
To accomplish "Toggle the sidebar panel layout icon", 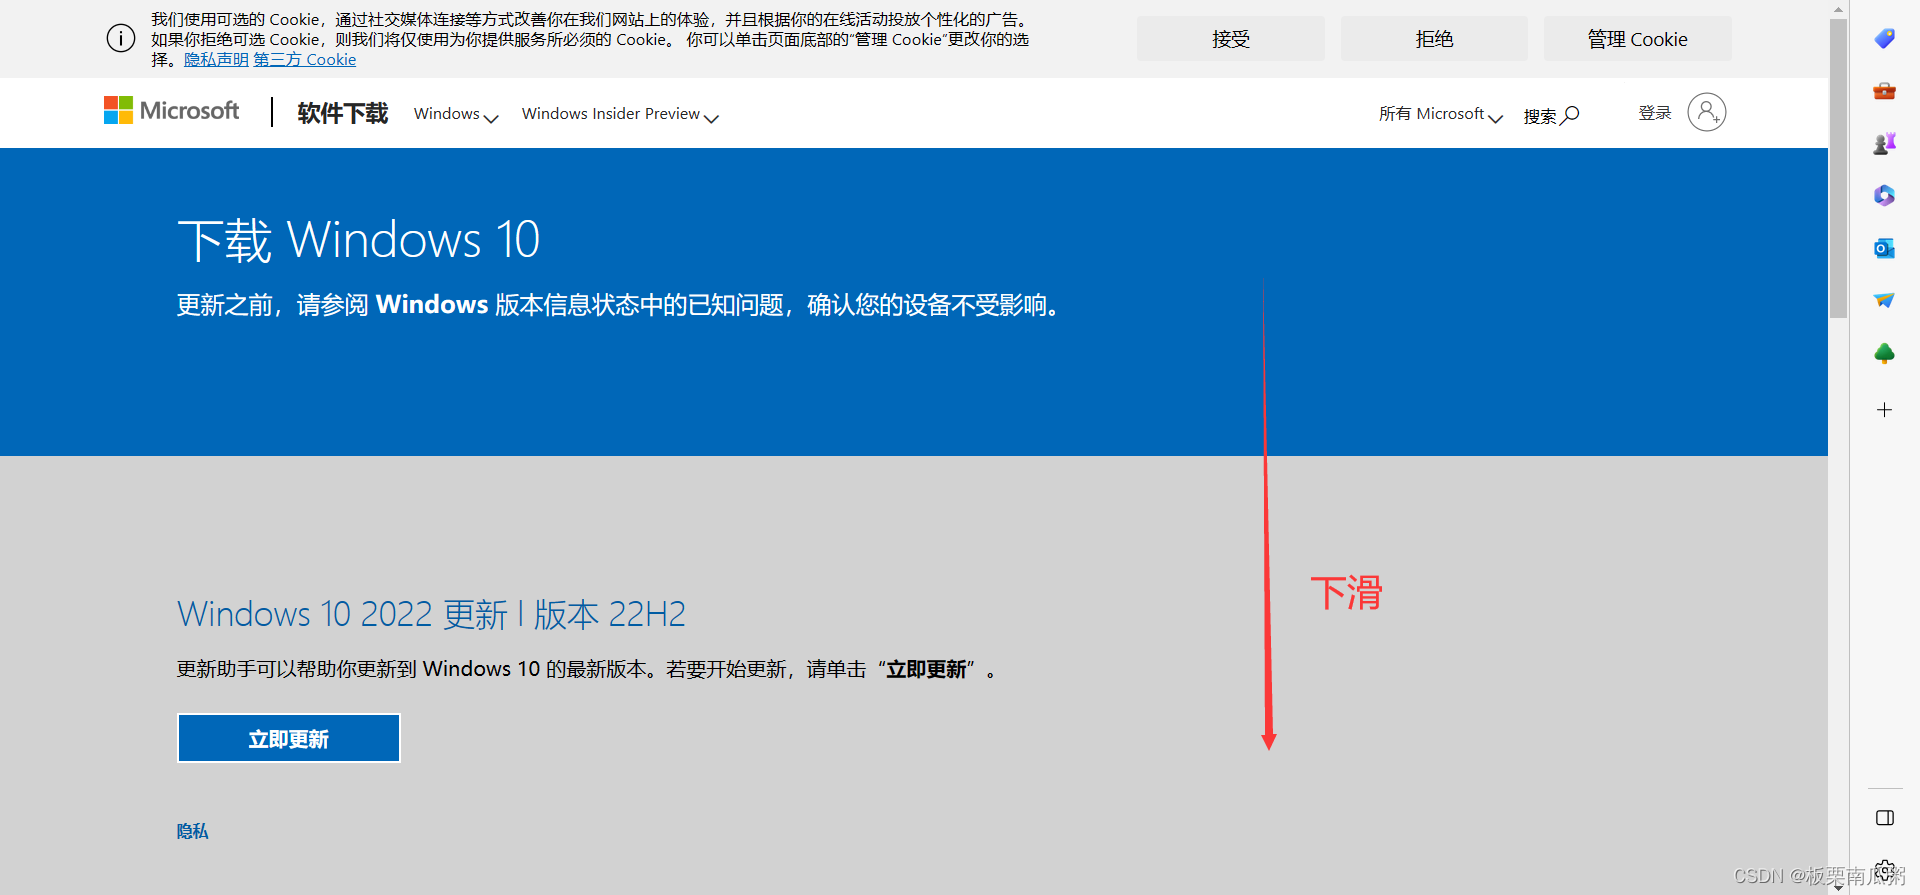I will 1884,818.
